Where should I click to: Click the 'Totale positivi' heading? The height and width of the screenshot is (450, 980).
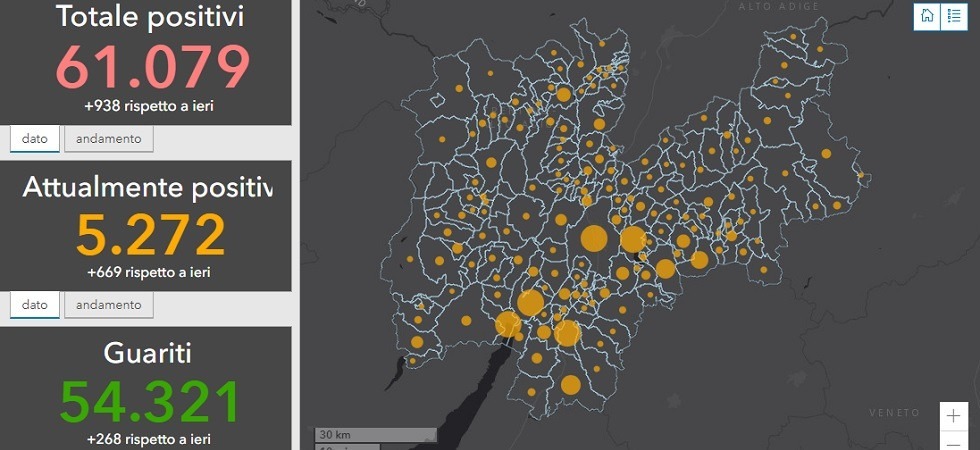(x=149, y=16)
